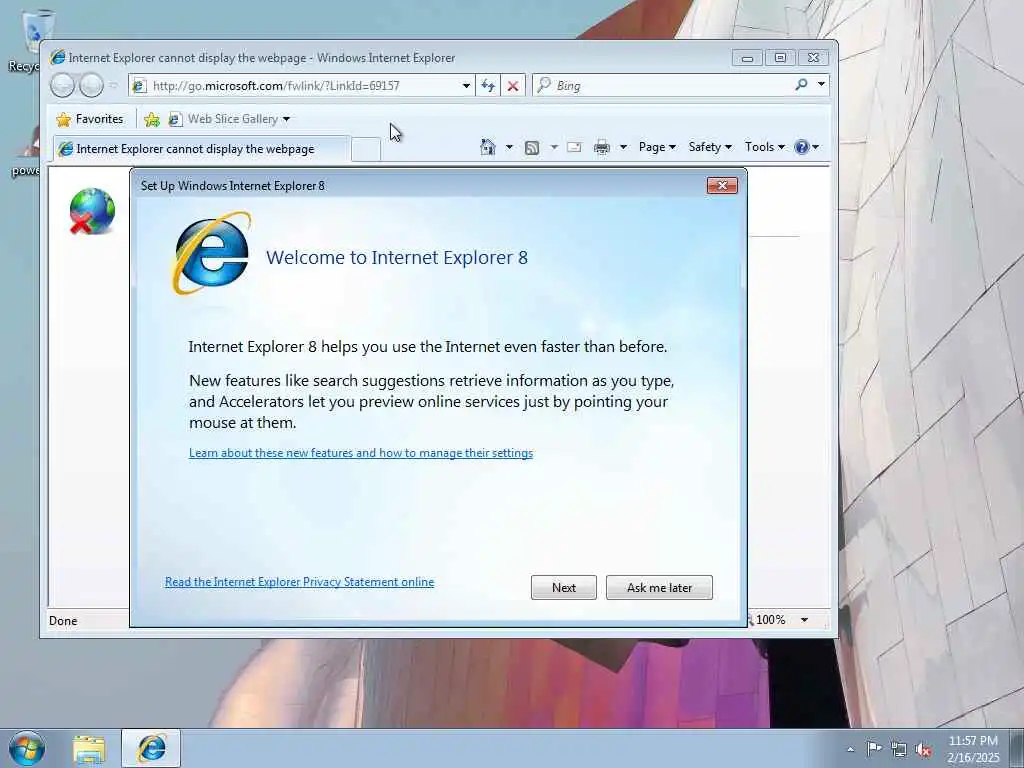Click the Internet Explorer taskbar button
The width and height of the screenshot is (1024, 768).
click(x=151, y=748)
